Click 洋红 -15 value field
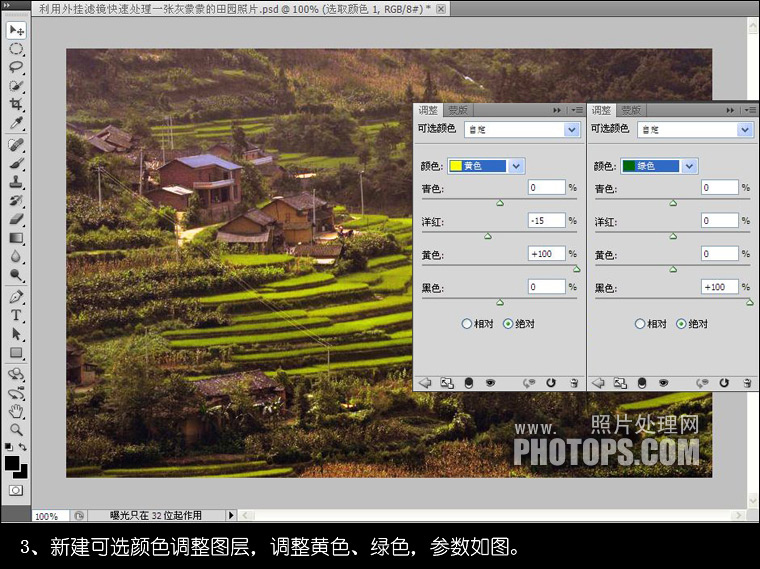Screen dimensions: 760x569 point(547,221)
